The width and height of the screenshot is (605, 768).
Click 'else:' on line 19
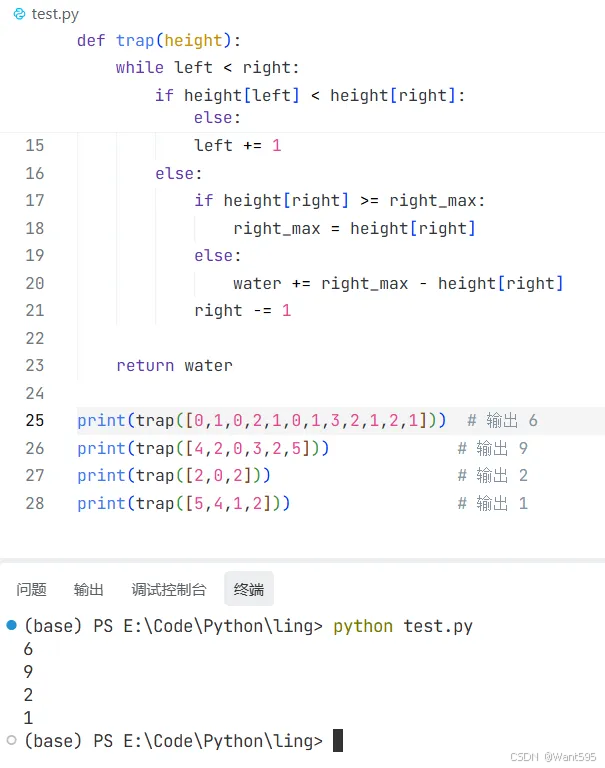click(x=218, y=256)
